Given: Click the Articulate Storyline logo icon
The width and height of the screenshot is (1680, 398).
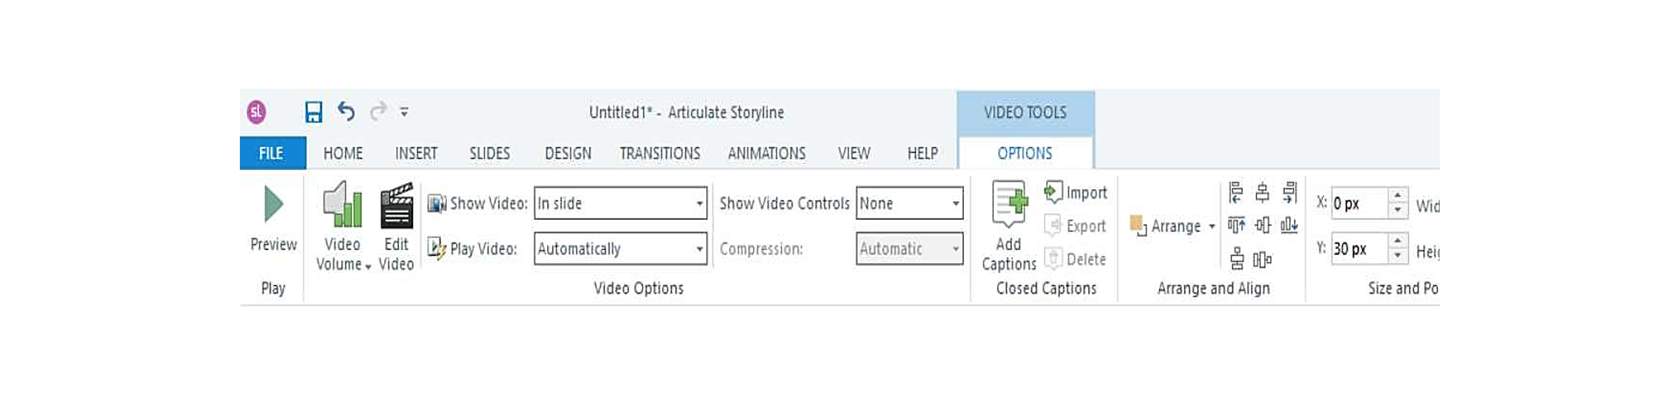Looking at the screenshot, I should point(257,112).
